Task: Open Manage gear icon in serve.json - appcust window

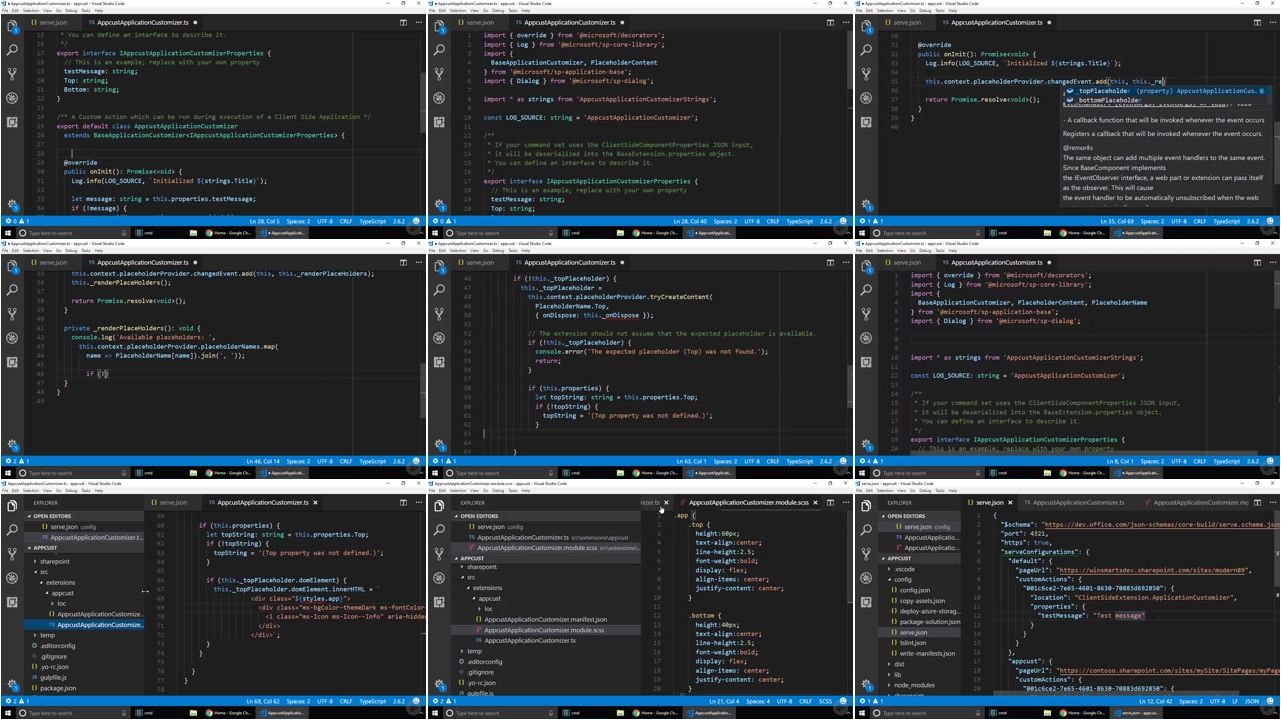Action: 866,685
